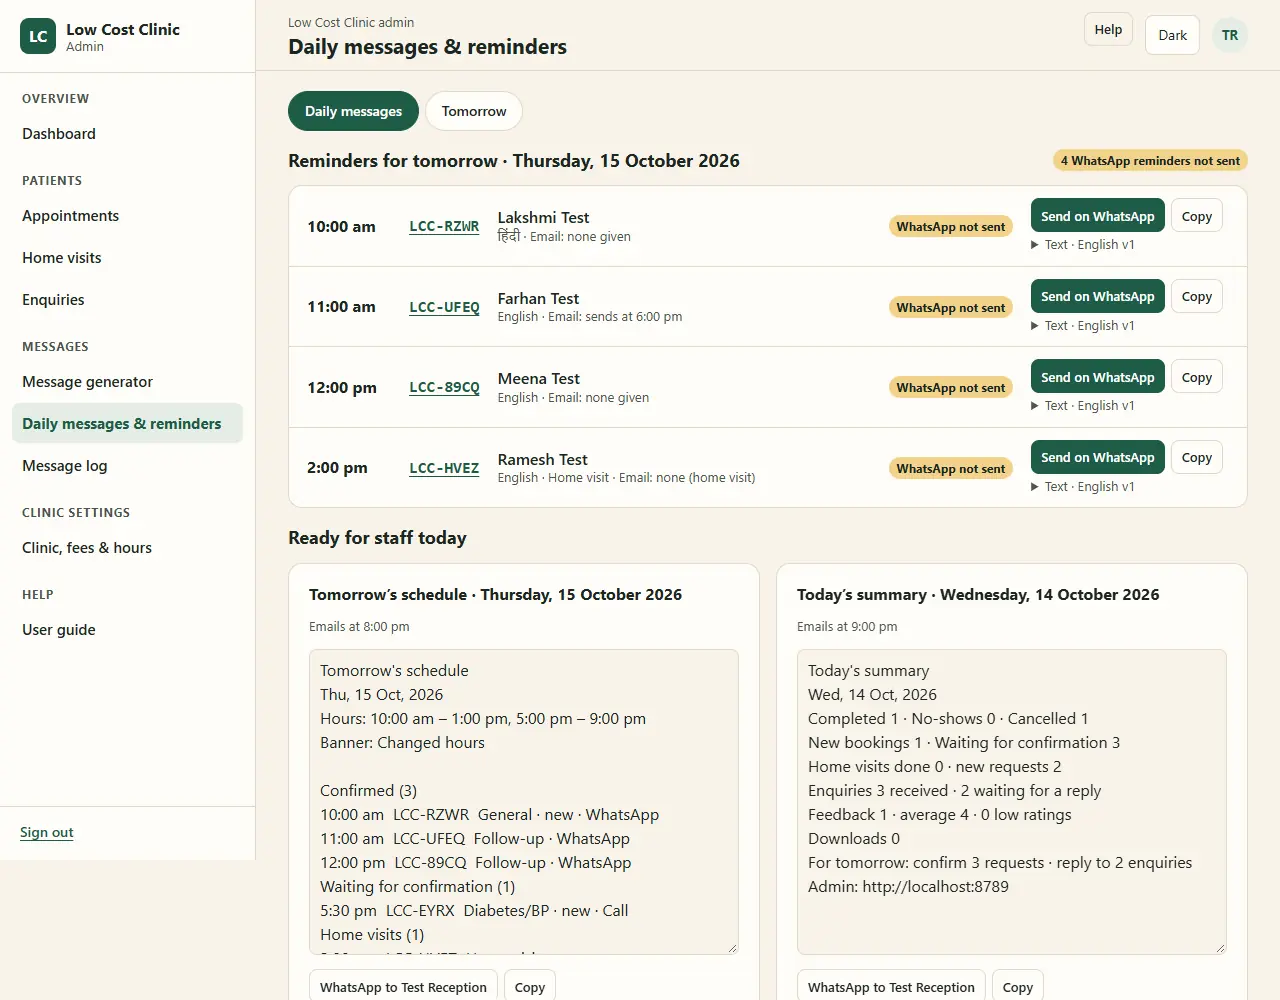This screenshot has height=1000, width=1280.
Task: Open appointment link LCC-89CQ
Action: (x=444, y=388)
